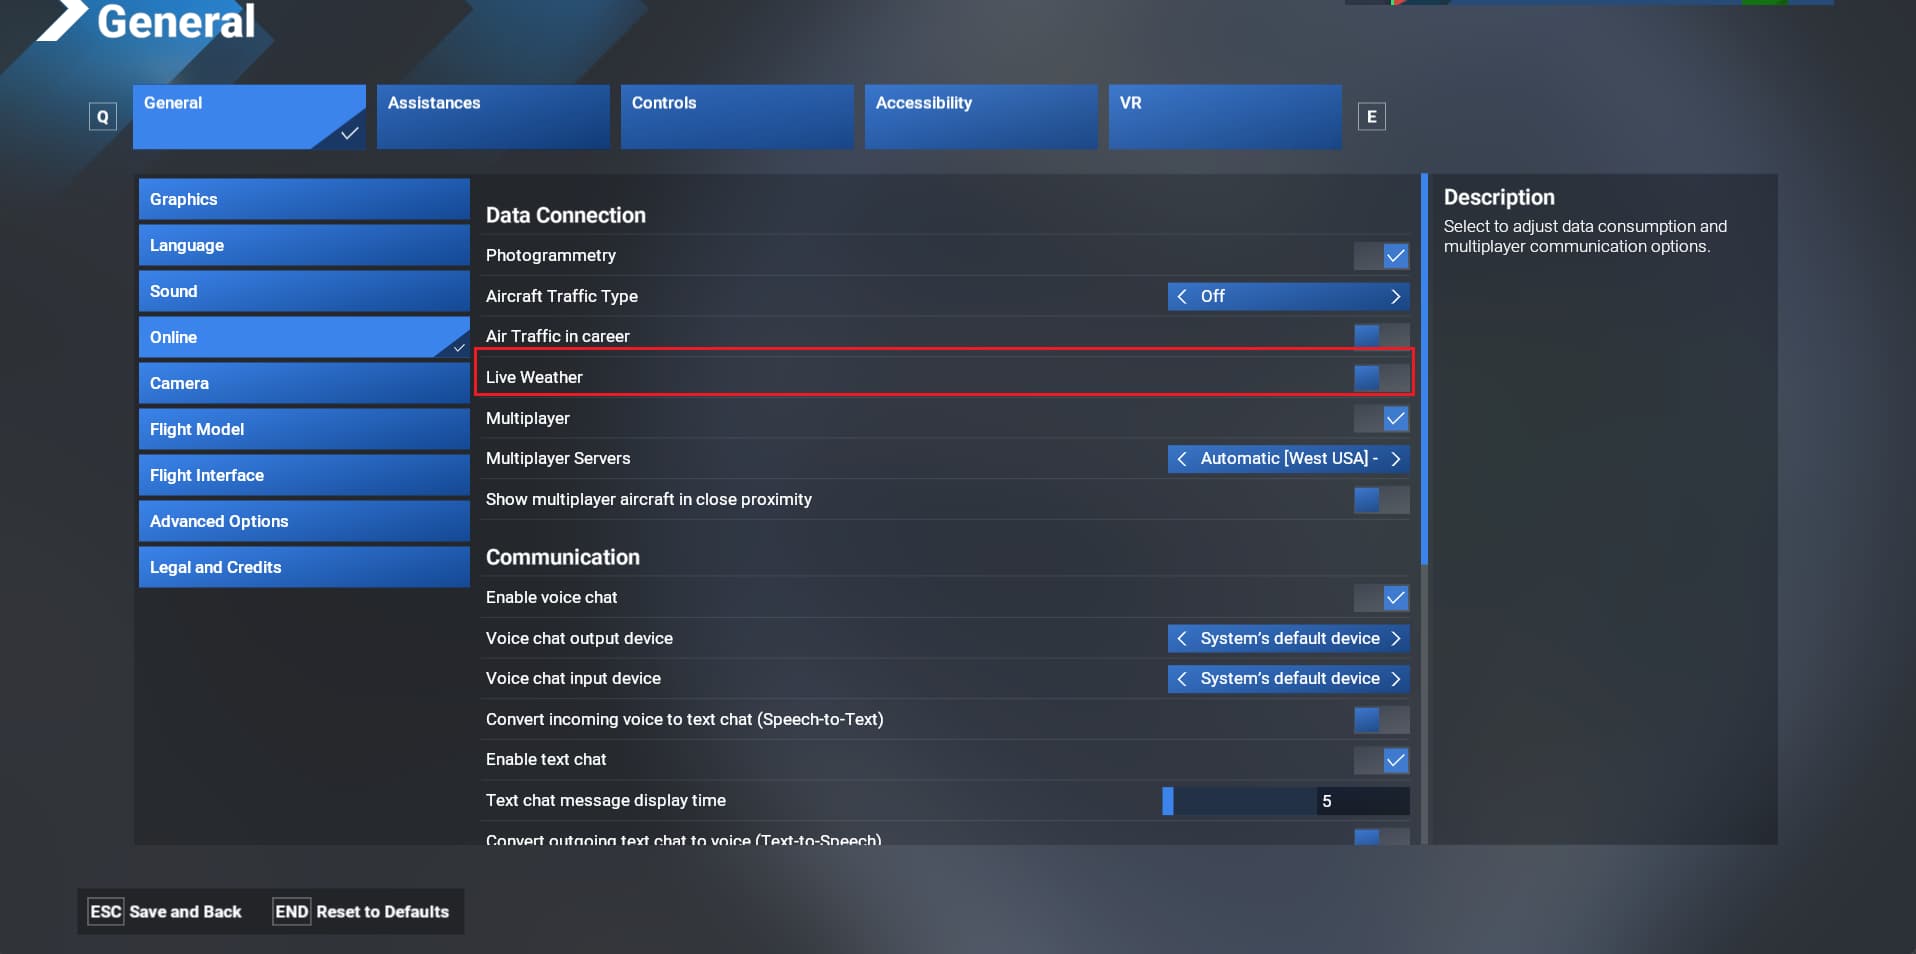Toggle Text-to-Speech outgoing chat conversion
The height and width of the screenshot is (954, 1916).
click(x=1381, y=837)
